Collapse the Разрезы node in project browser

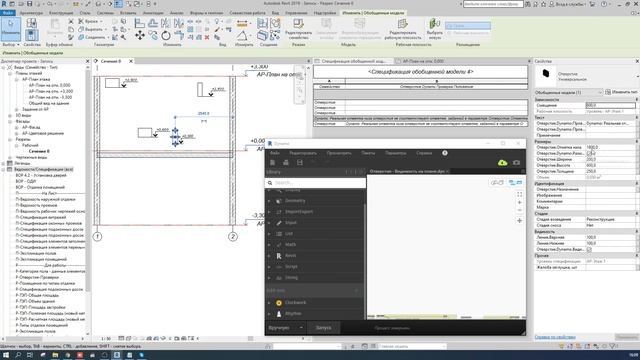tap(10, 140)
